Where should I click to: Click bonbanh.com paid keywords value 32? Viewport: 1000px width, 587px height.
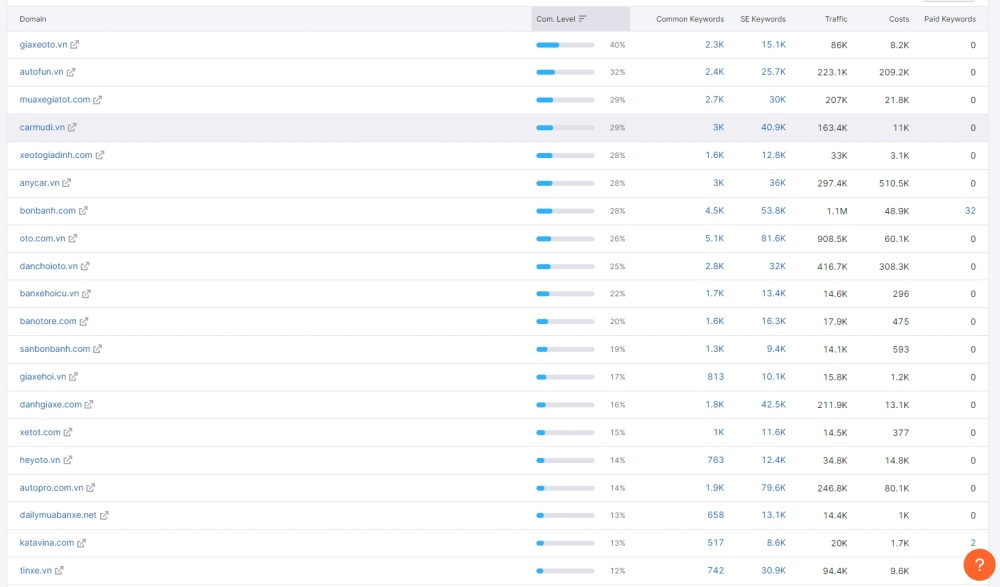970,211
